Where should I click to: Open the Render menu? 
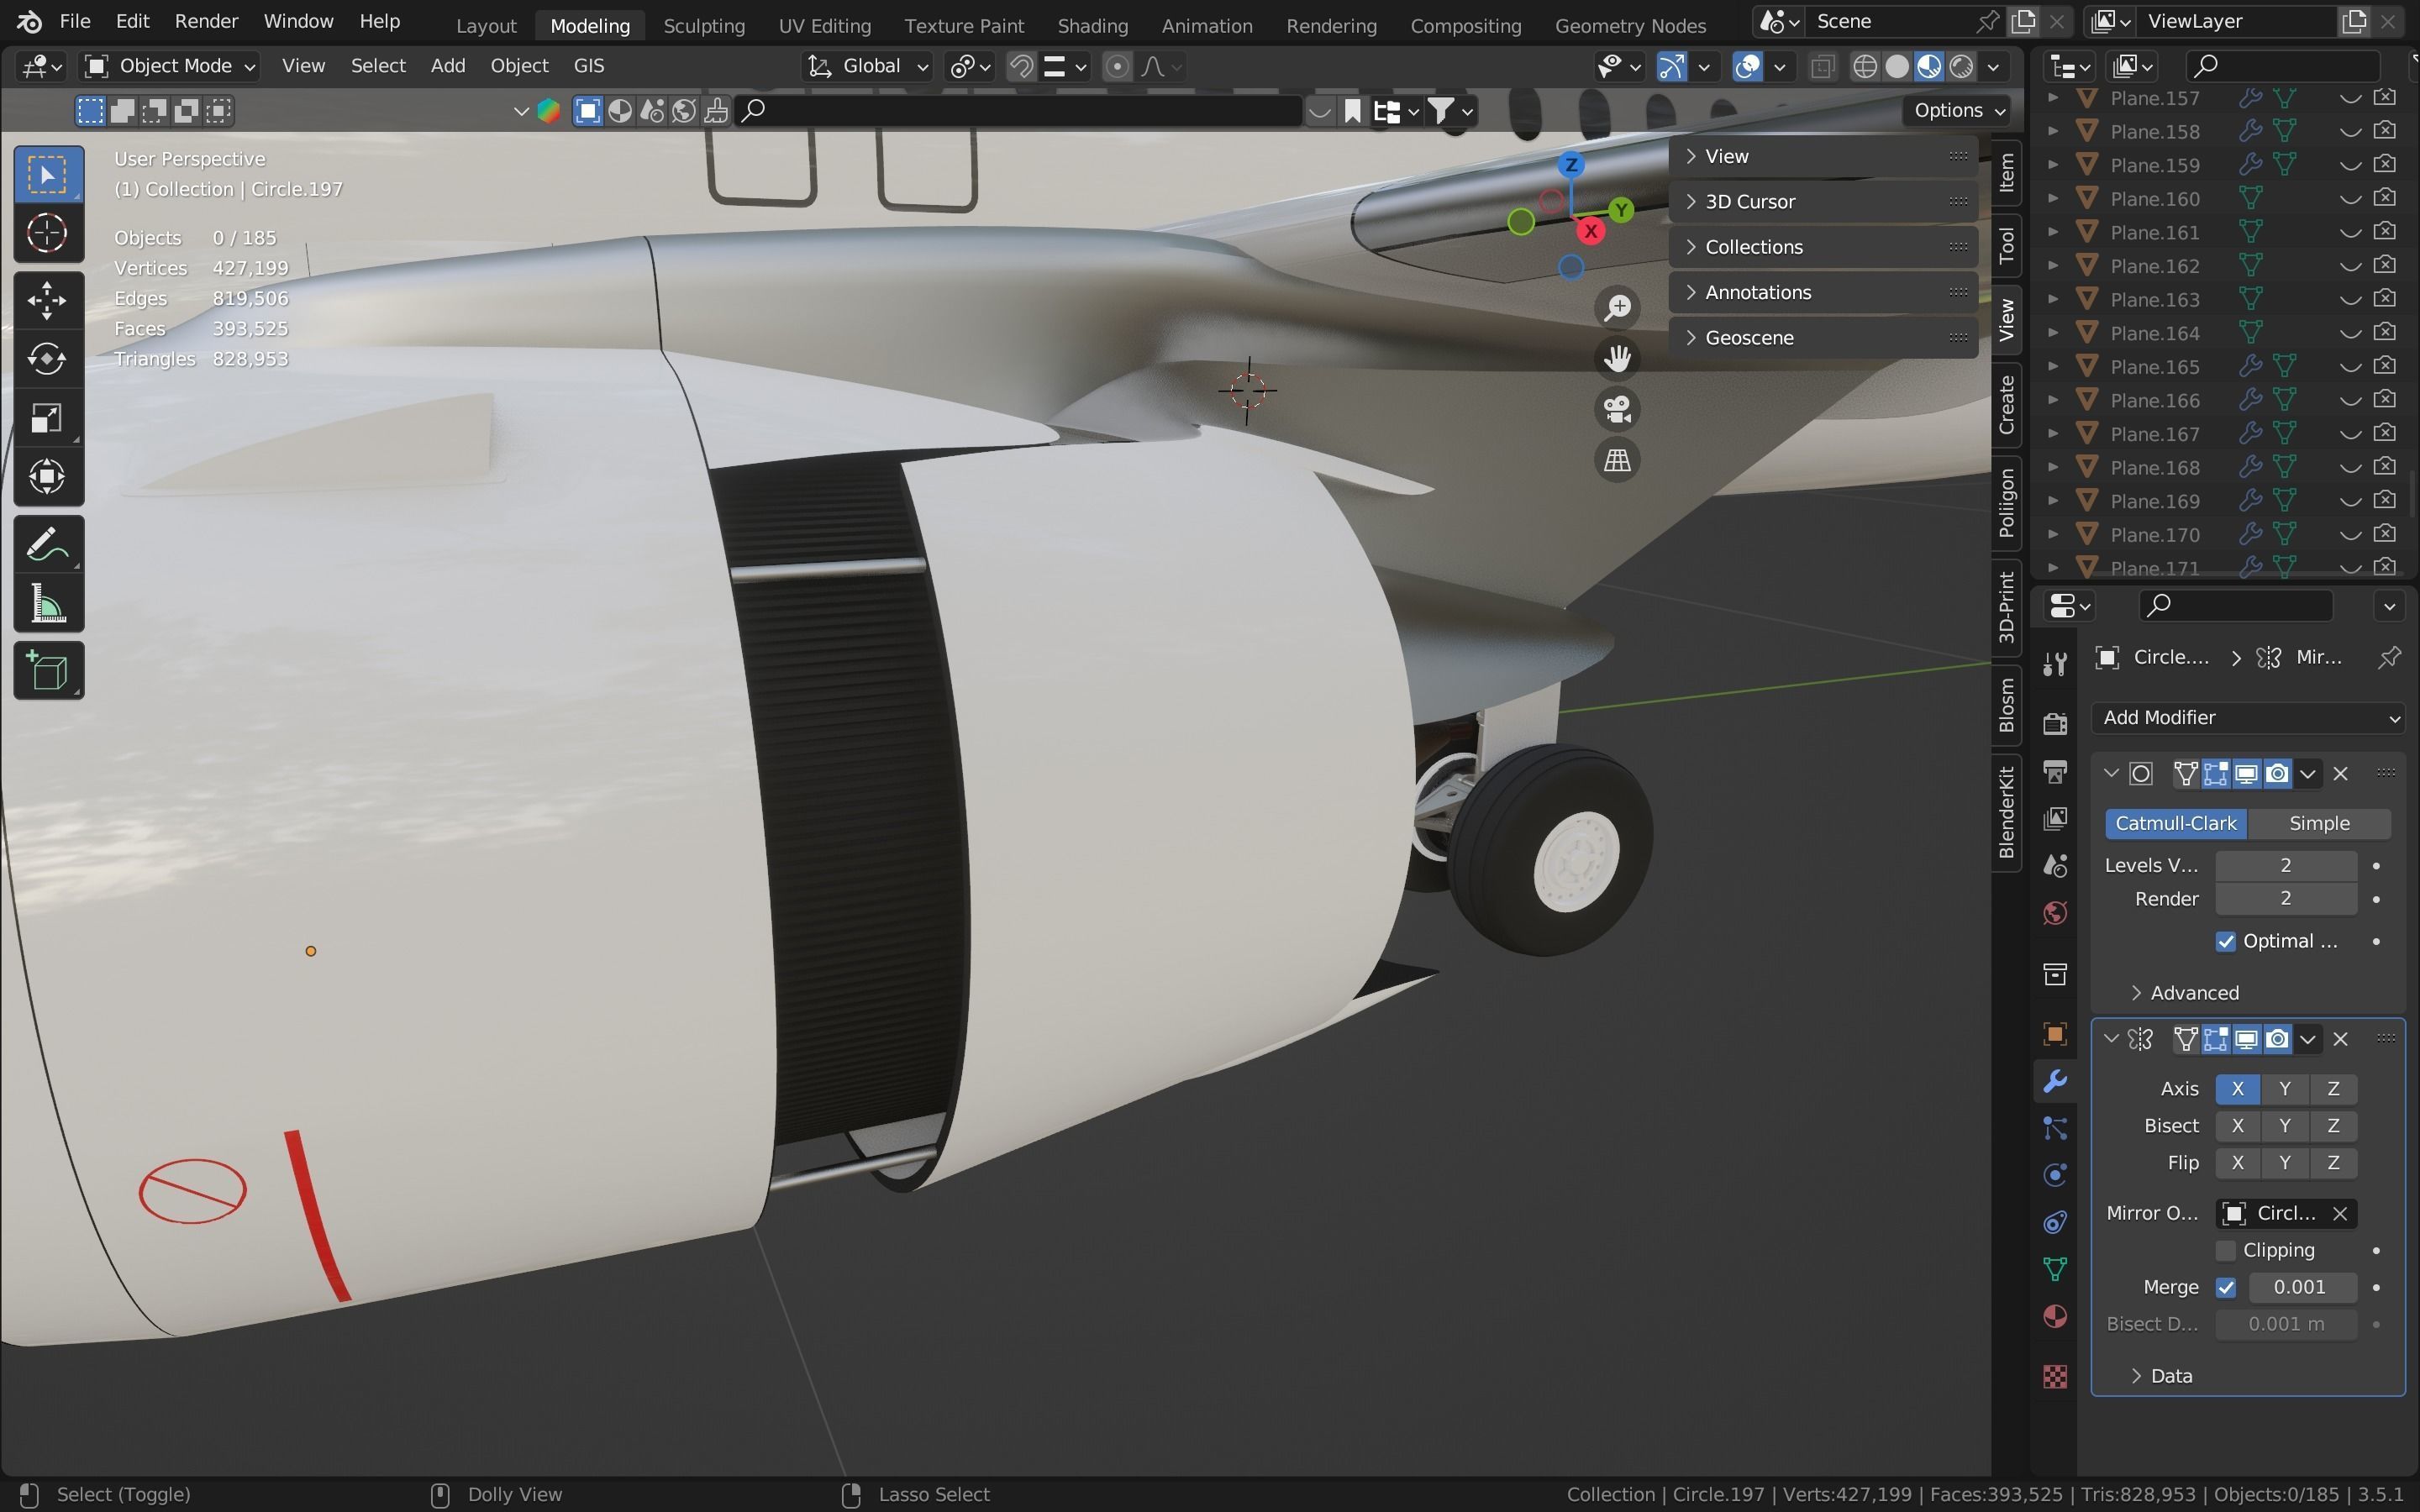206,21
